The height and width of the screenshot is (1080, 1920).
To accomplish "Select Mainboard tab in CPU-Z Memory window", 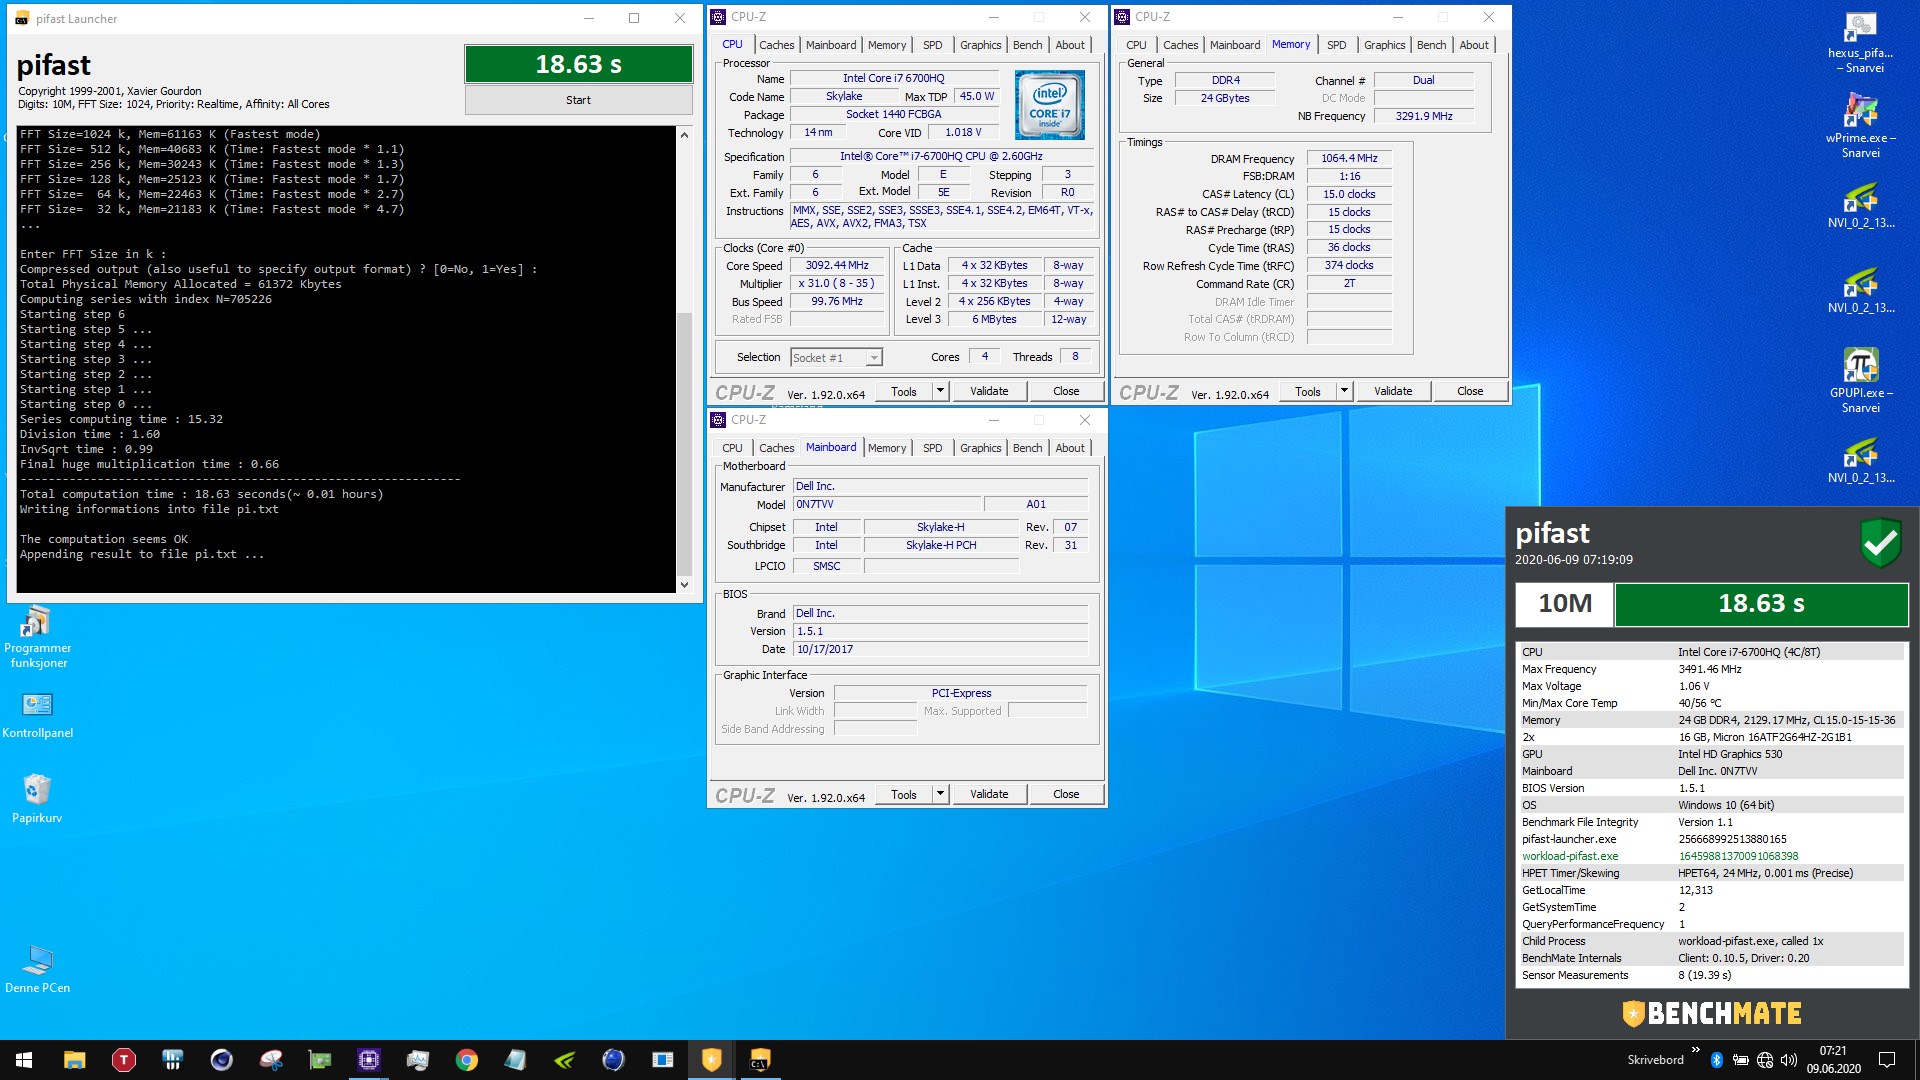I will pyautogui.click(x=1235, y=45).
